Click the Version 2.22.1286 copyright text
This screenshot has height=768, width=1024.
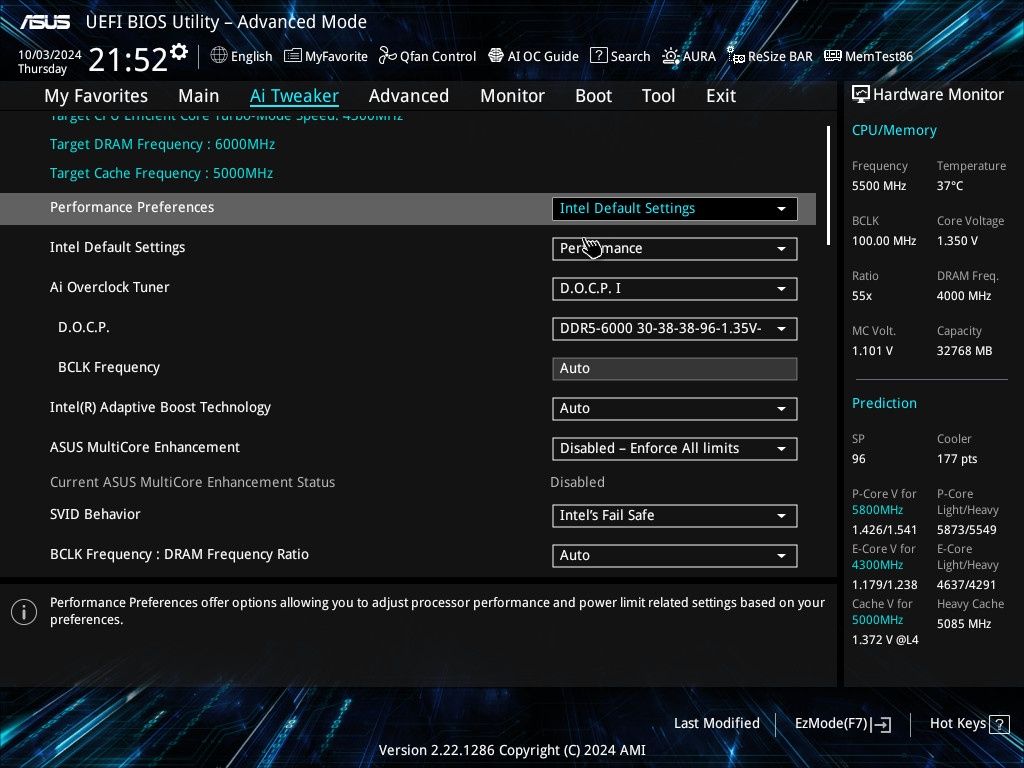[x=512, y=750]
